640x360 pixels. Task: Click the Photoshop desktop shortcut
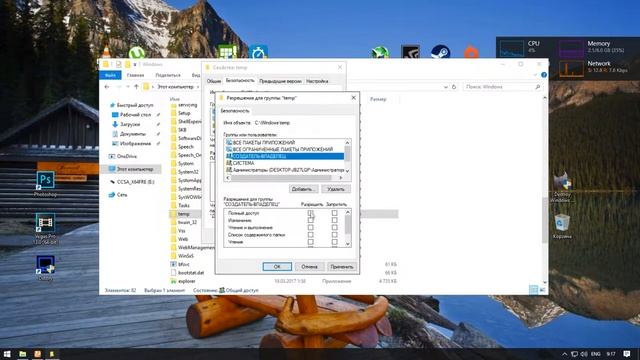tap(45, 184)
